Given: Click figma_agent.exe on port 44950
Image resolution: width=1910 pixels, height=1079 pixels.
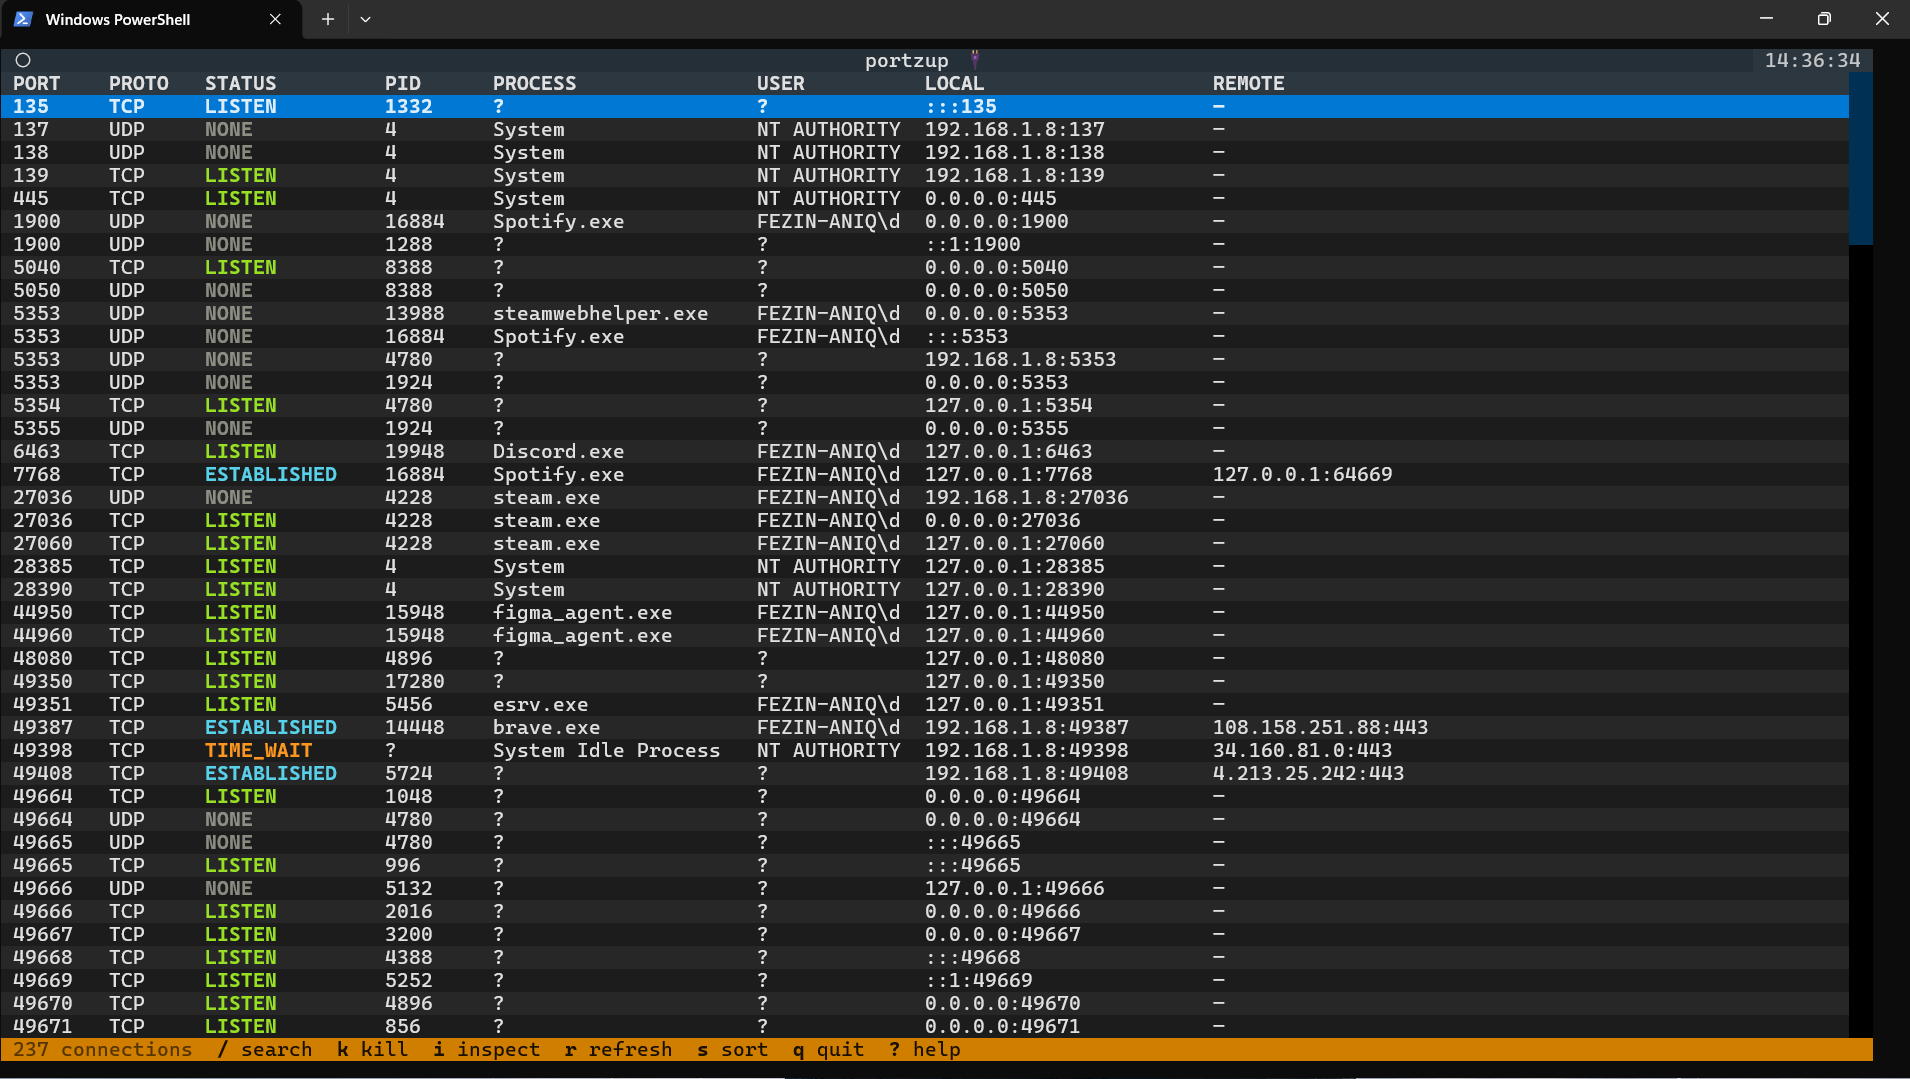Looking at the screenshot, I should 582,613.
